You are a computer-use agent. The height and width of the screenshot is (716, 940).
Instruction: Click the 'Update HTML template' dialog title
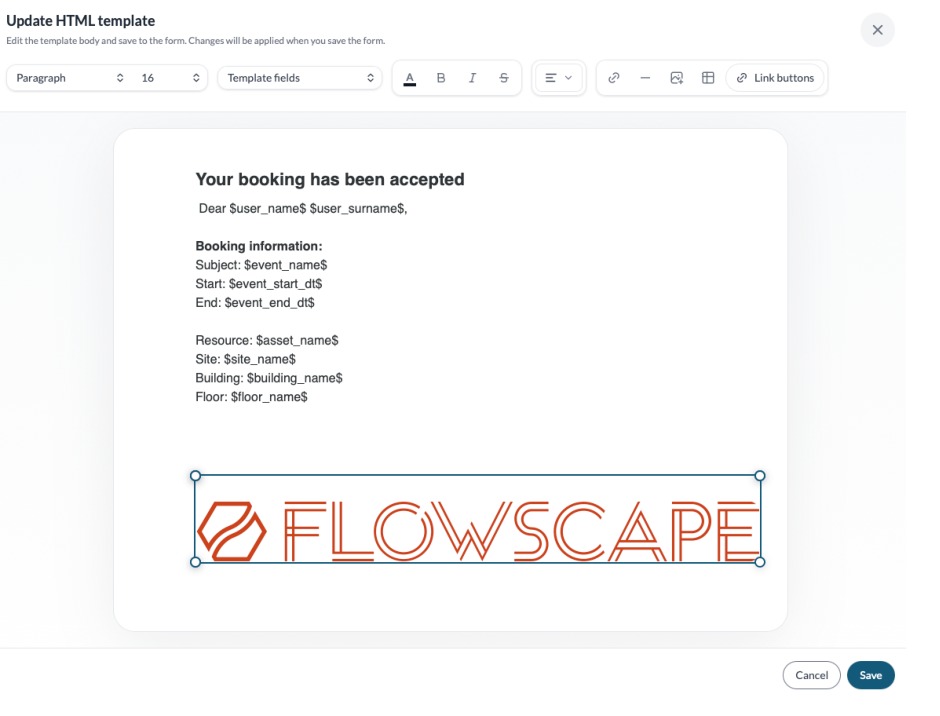pos(80,20)
